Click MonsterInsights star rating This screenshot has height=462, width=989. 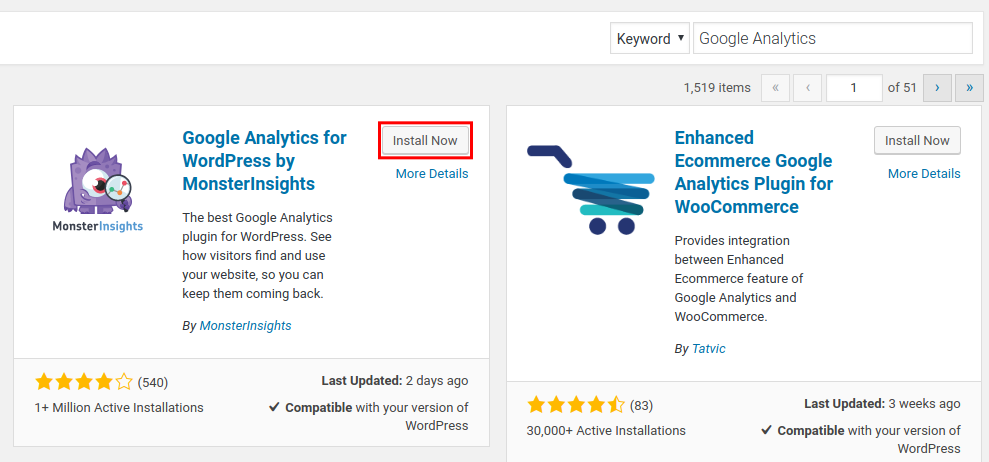83,382
